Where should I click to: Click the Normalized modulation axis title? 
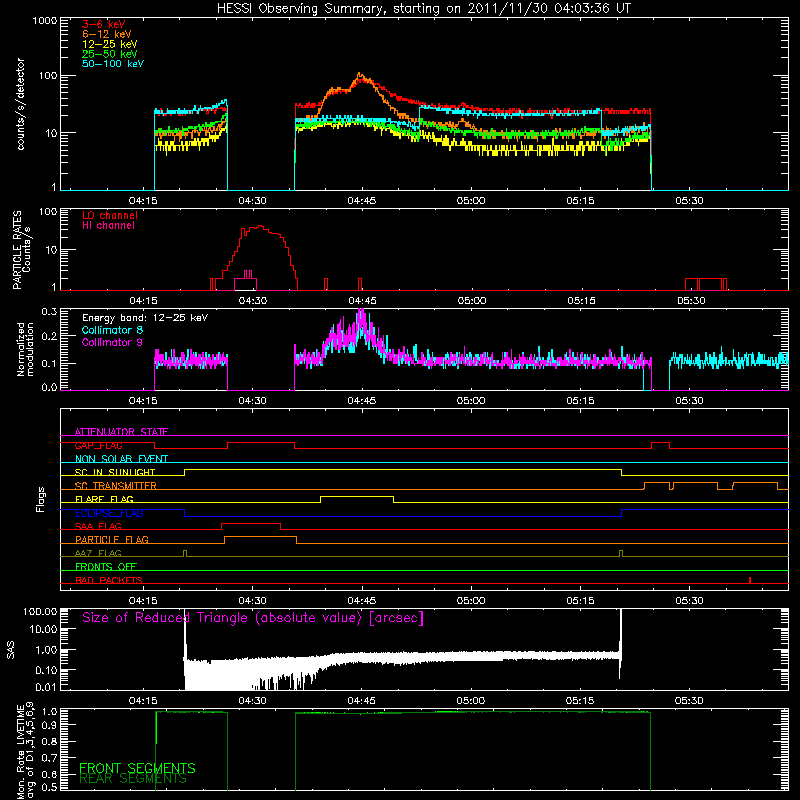(25, 349)
